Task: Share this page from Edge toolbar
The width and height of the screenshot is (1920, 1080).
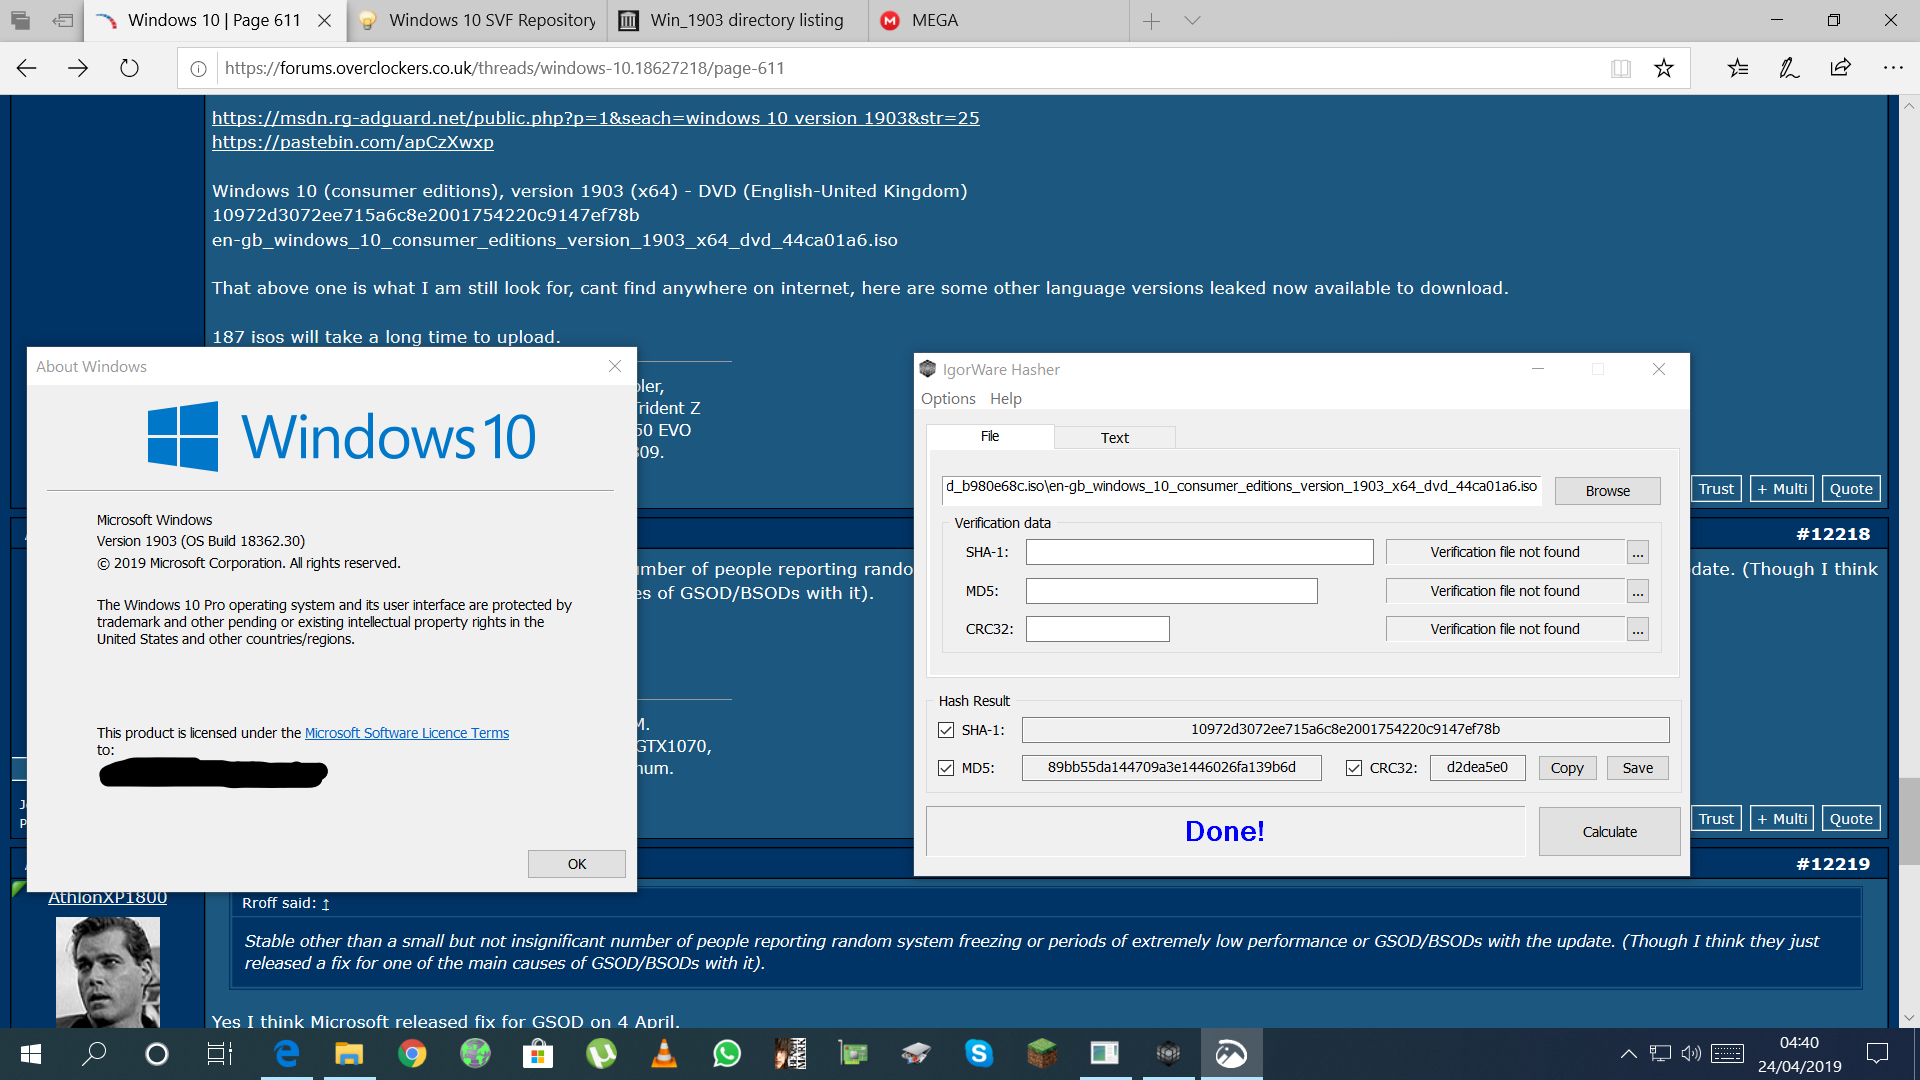Action: coord(1840,68)
